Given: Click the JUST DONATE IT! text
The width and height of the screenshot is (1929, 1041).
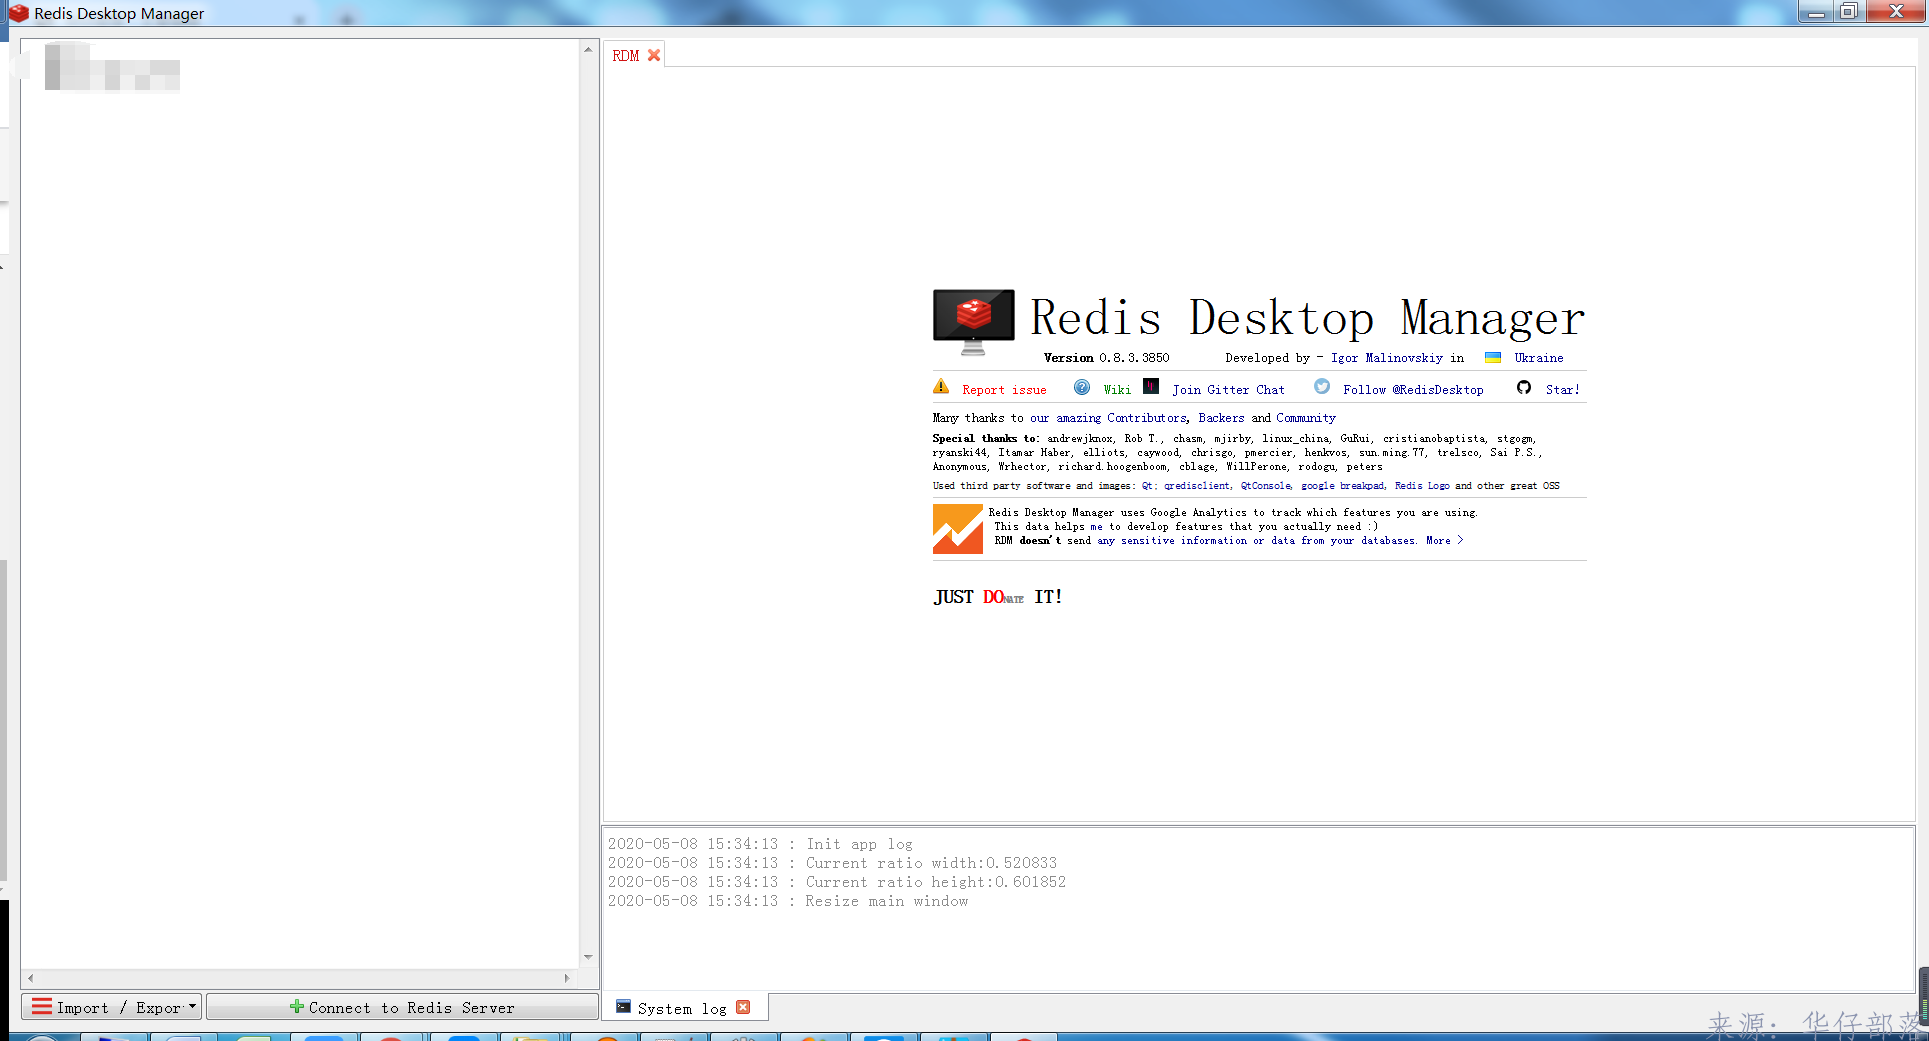Looking at the screenshot, I should pyautogui.click(x=998, y=597).
